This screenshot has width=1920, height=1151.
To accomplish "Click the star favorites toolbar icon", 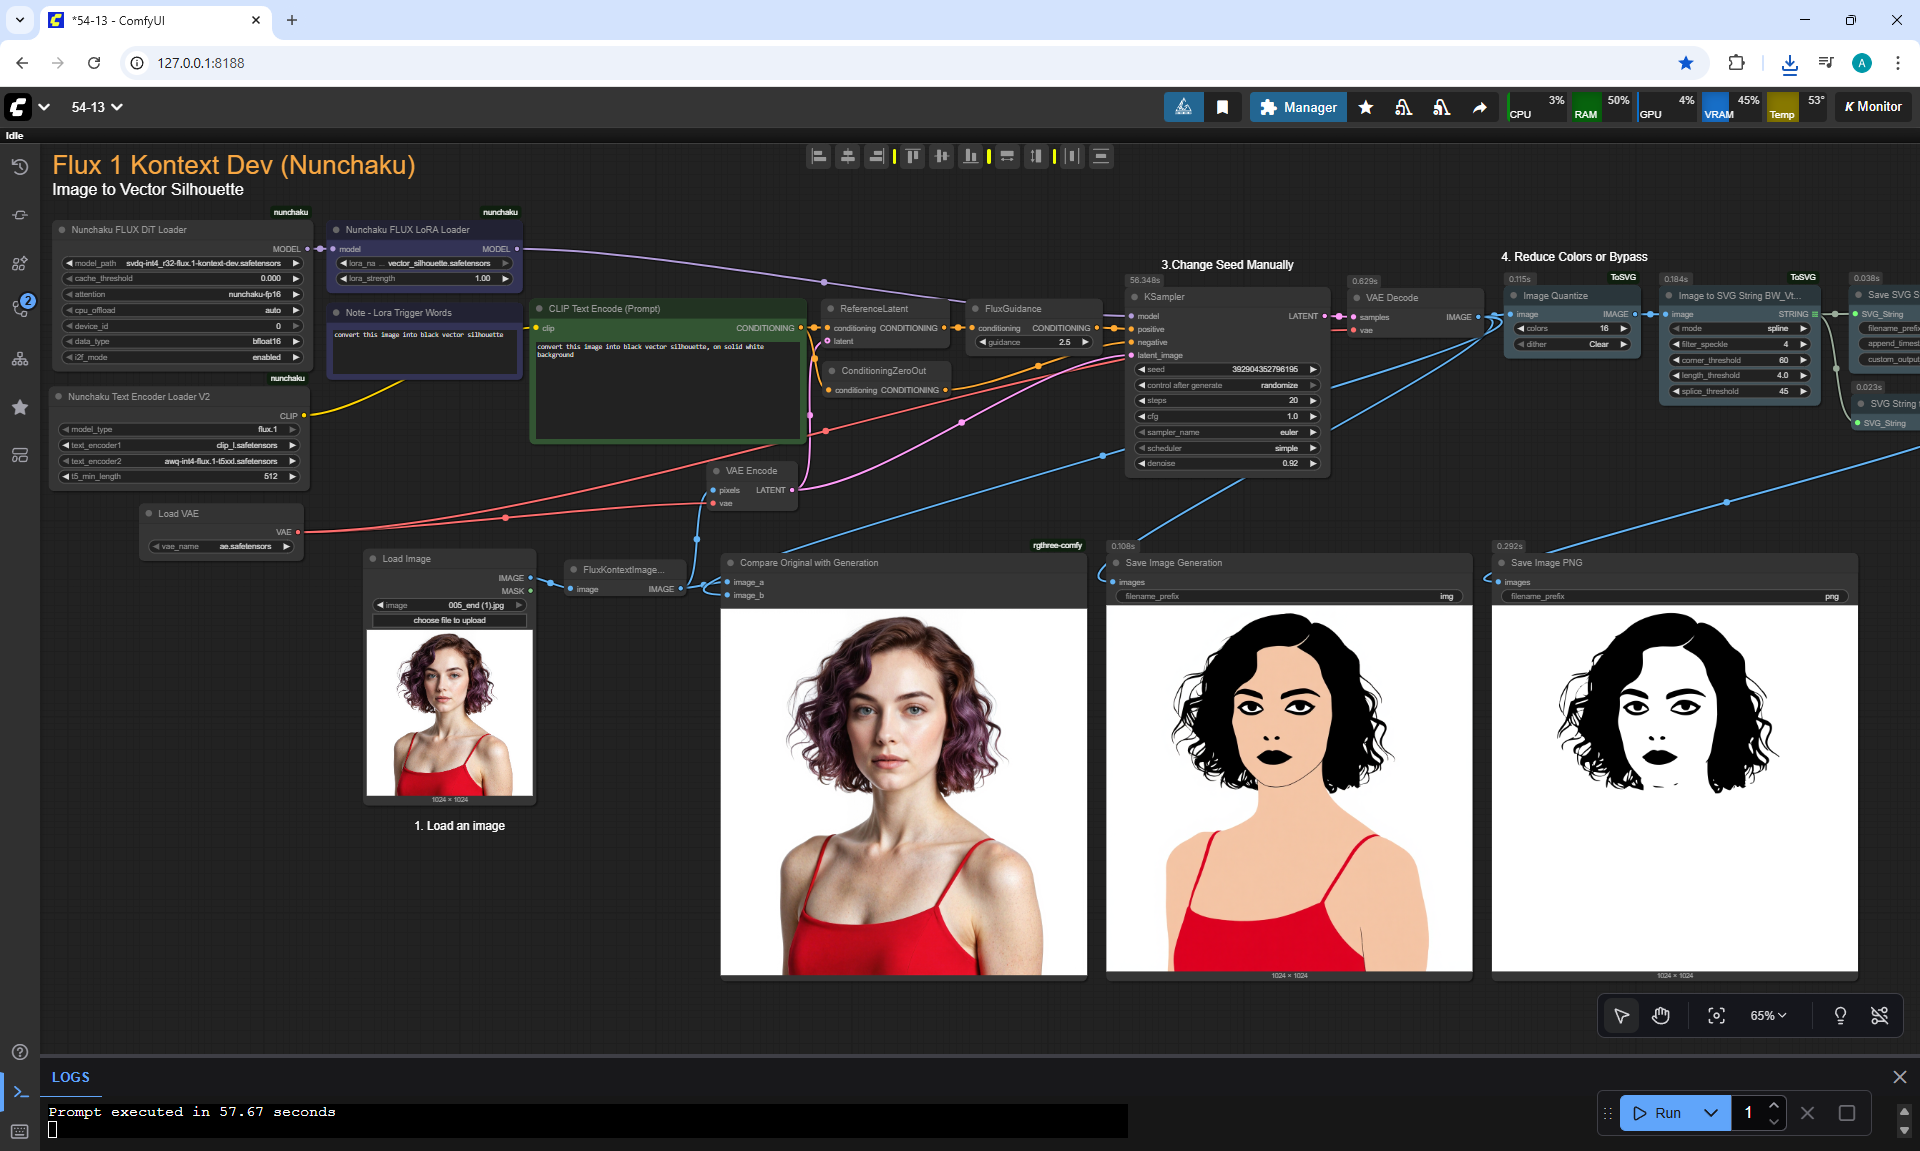I will click(1366, 107).
